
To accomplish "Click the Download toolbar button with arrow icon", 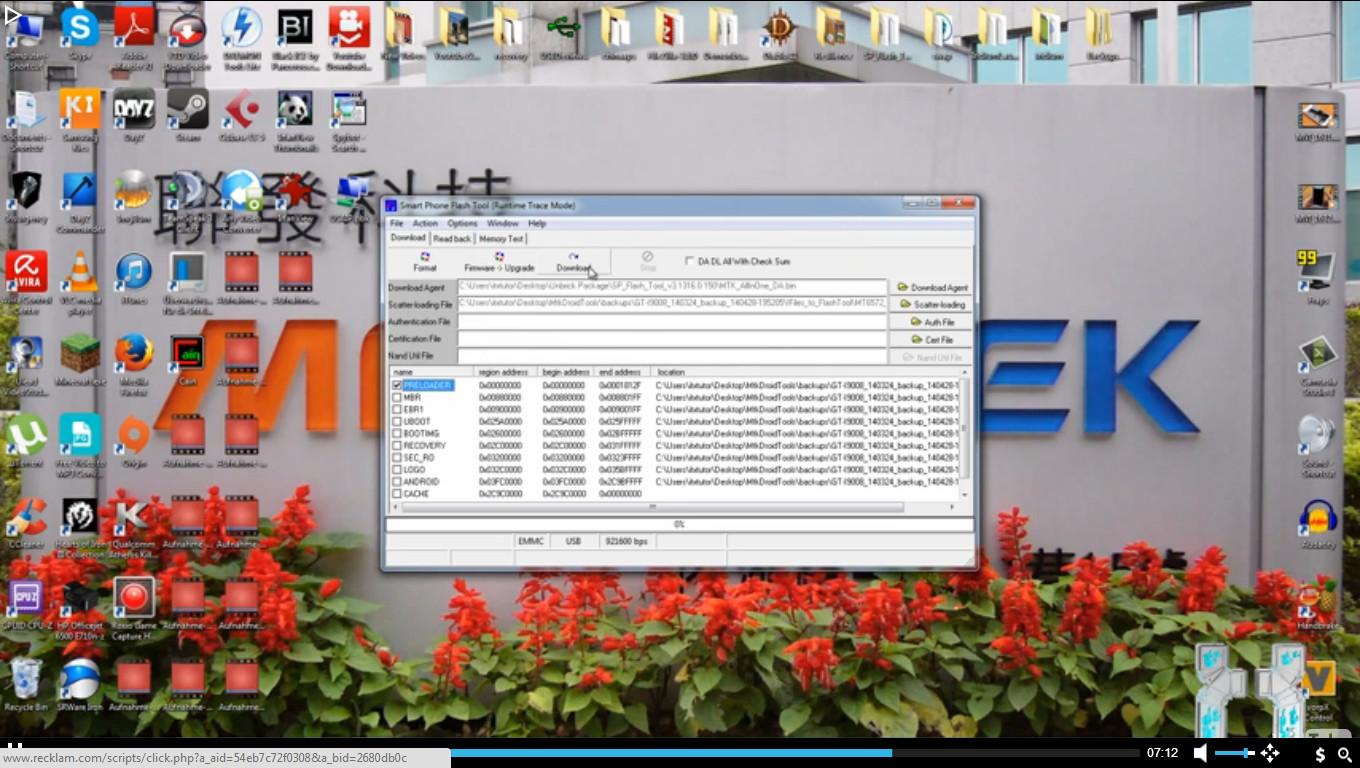I will (x=574, y=262).
